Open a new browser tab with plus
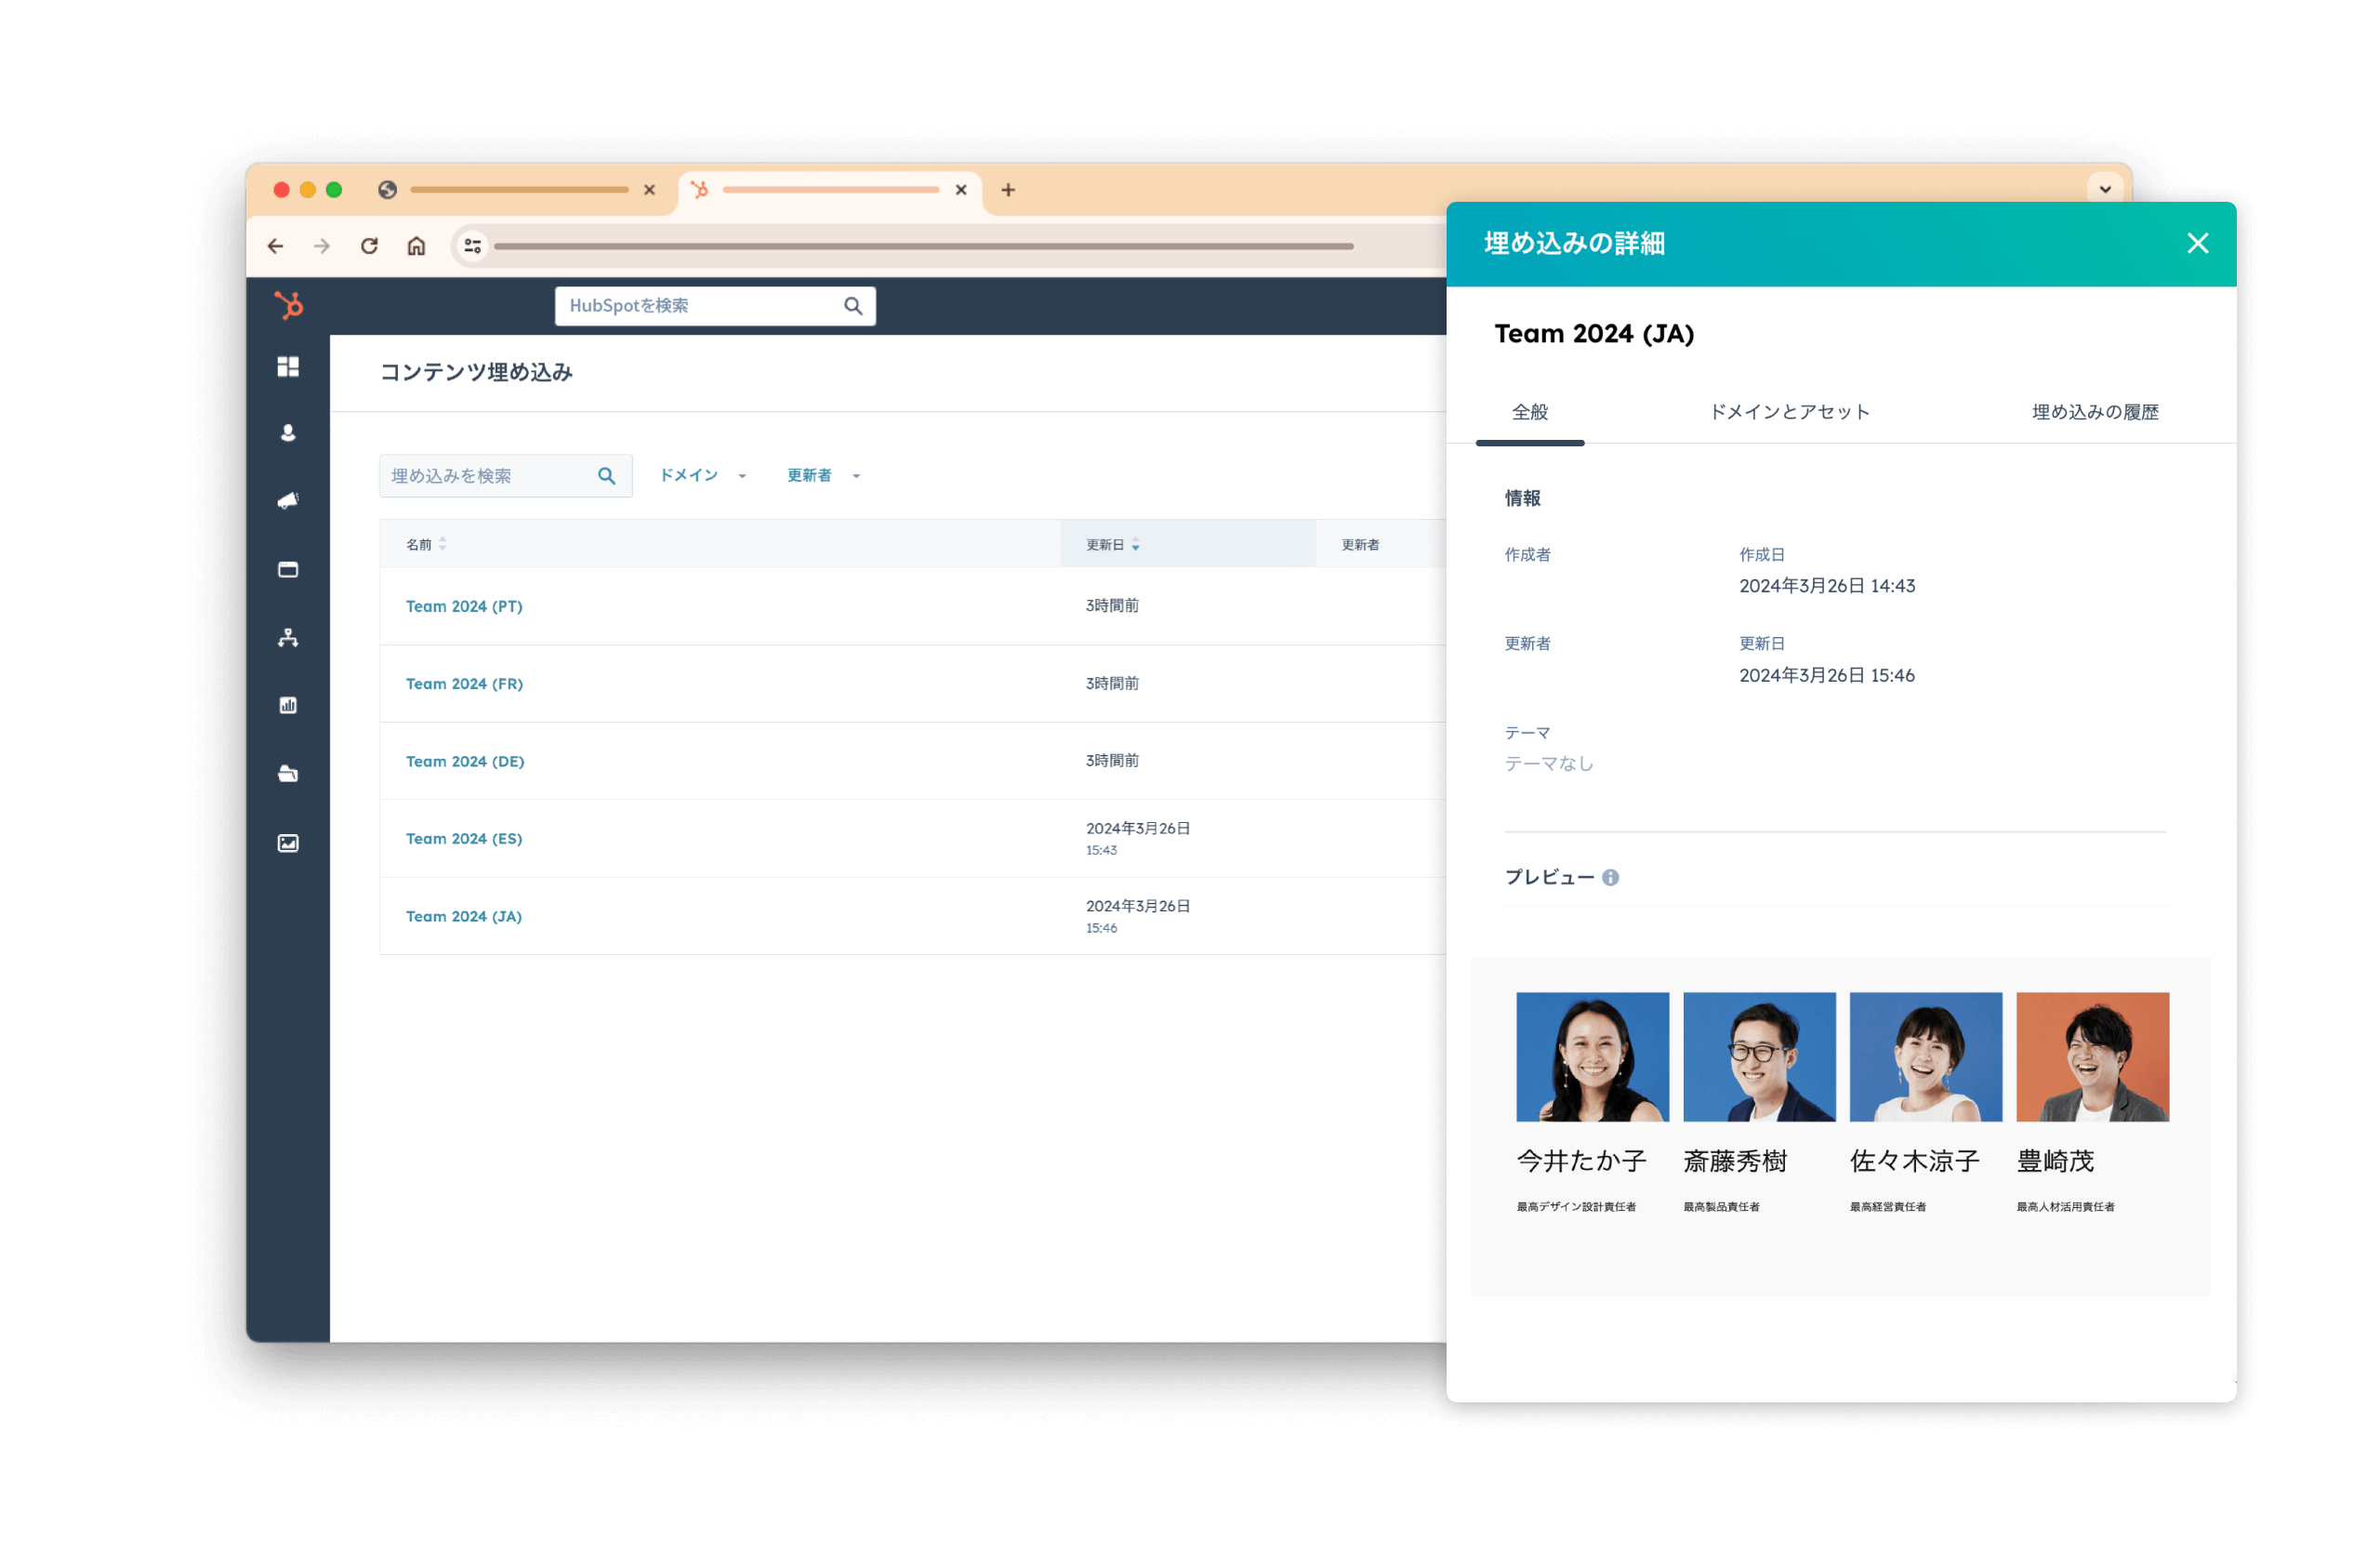 [1009, 190]
